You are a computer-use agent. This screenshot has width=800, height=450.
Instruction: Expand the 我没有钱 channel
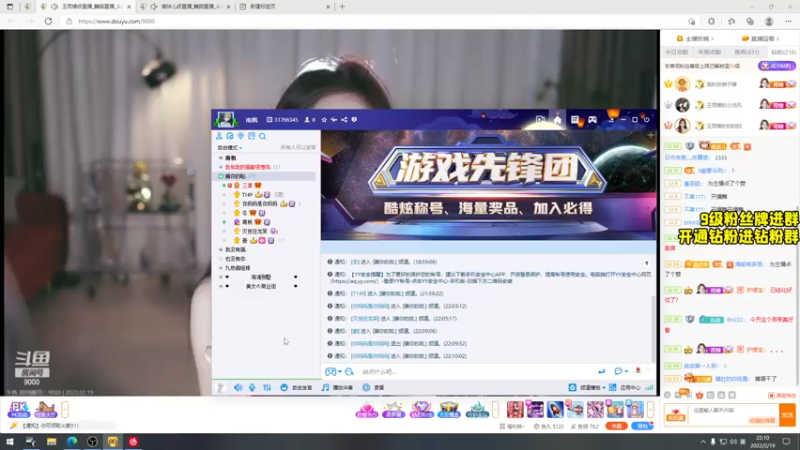(x=221, y=250)
